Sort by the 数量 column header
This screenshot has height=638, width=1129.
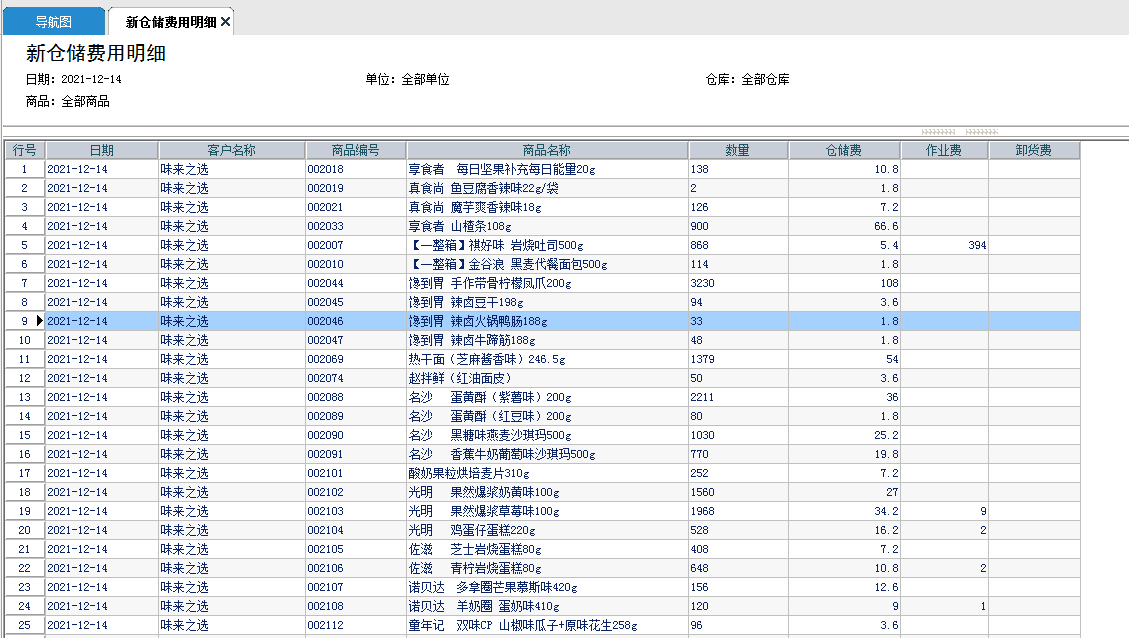click(x=737, y=150)
